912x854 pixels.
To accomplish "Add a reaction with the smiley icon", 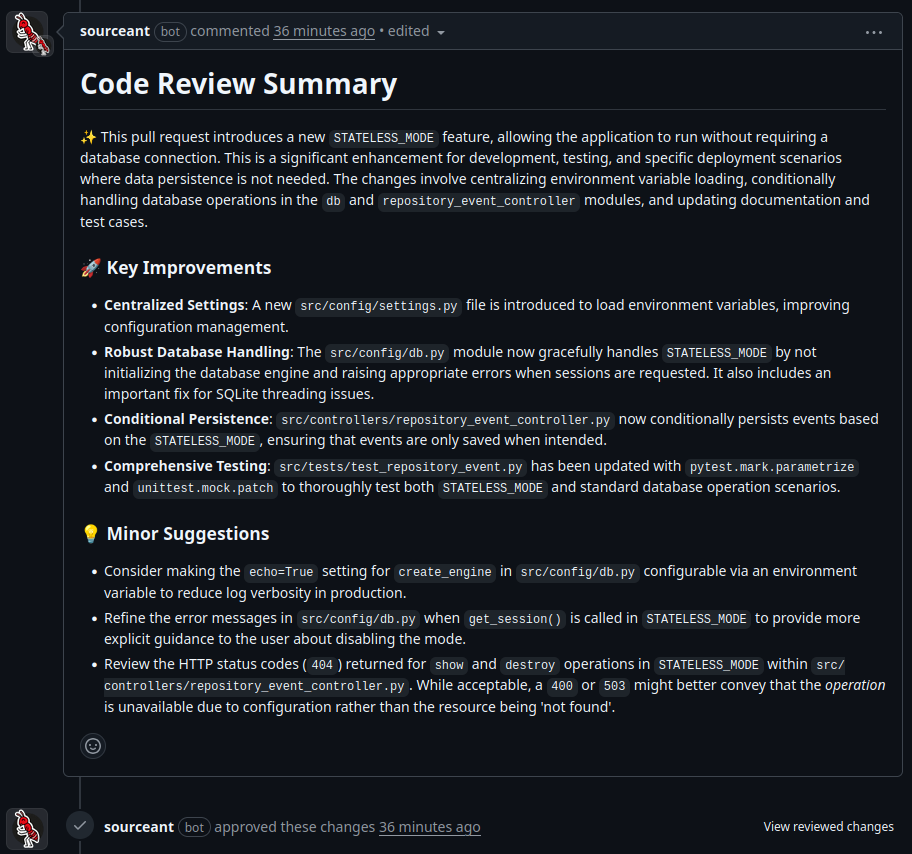I will click(x=93, y=746).
